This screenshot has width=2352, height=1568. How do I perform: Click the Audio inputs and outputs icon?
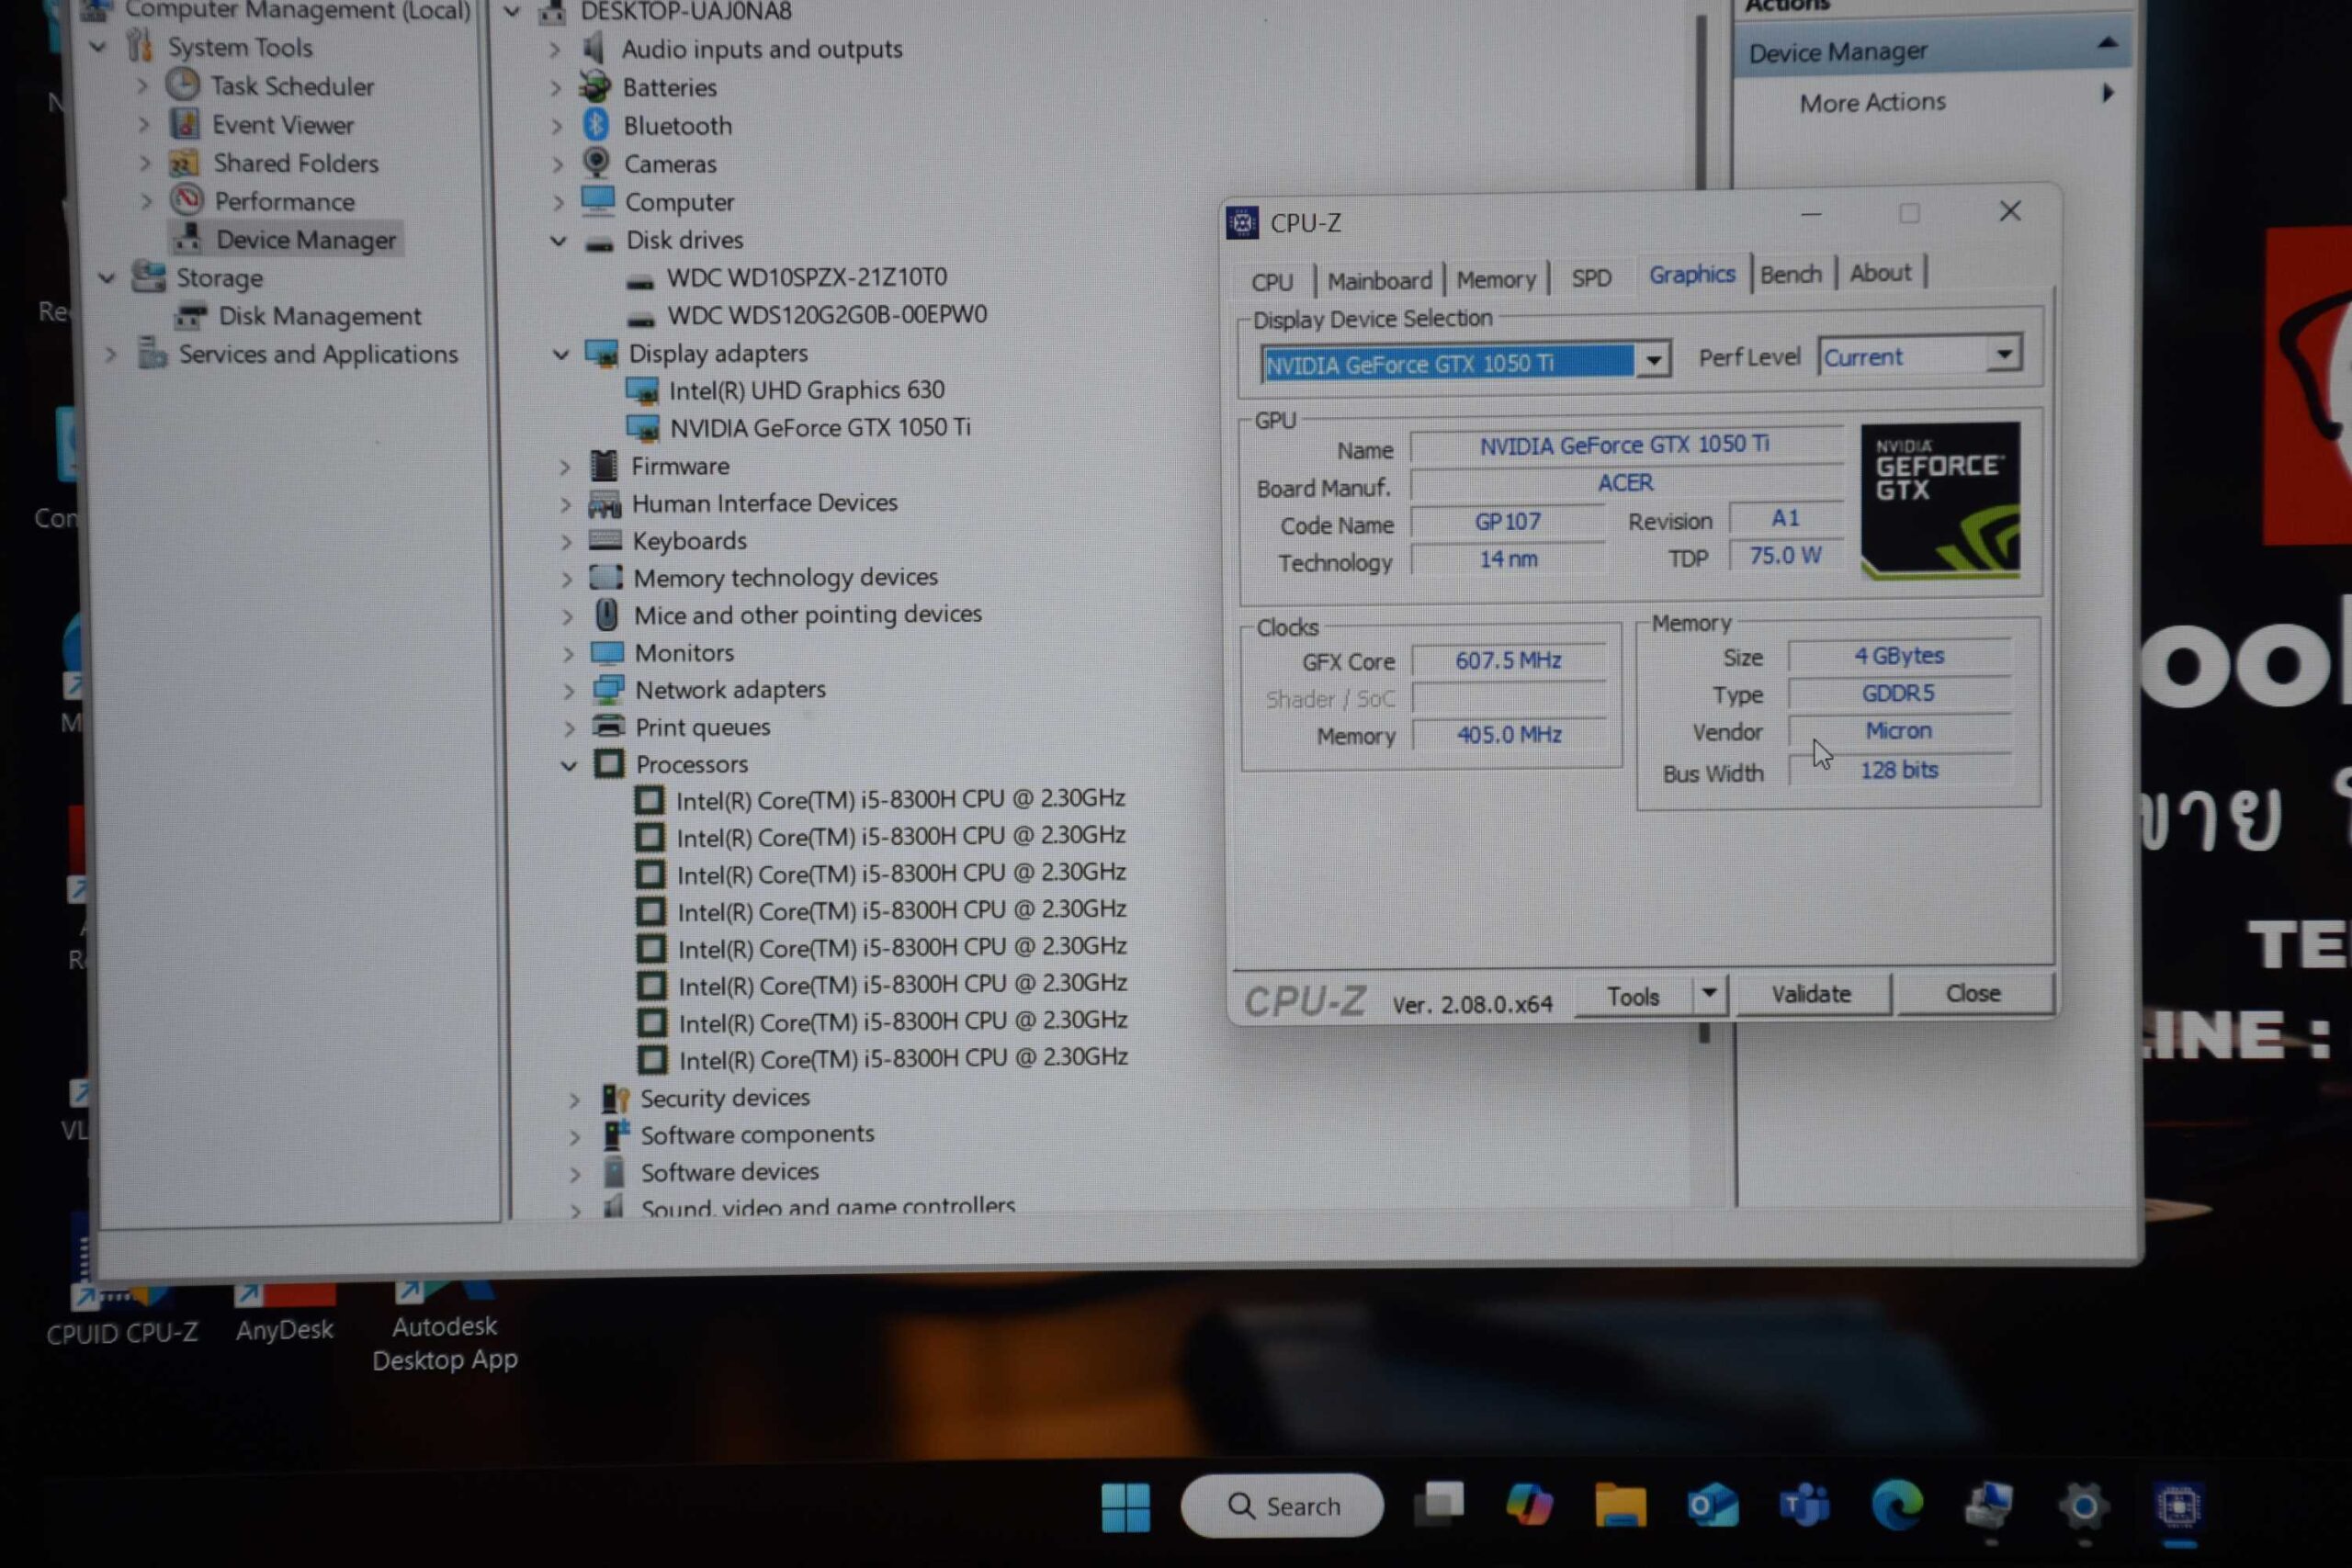click(x=594, y=47)
